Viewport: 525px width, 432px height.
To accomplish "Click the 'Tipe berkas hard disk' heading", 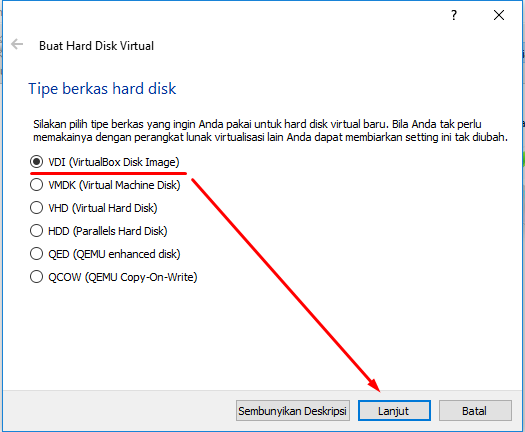I will pyautogui.click(x=102, y=89).
